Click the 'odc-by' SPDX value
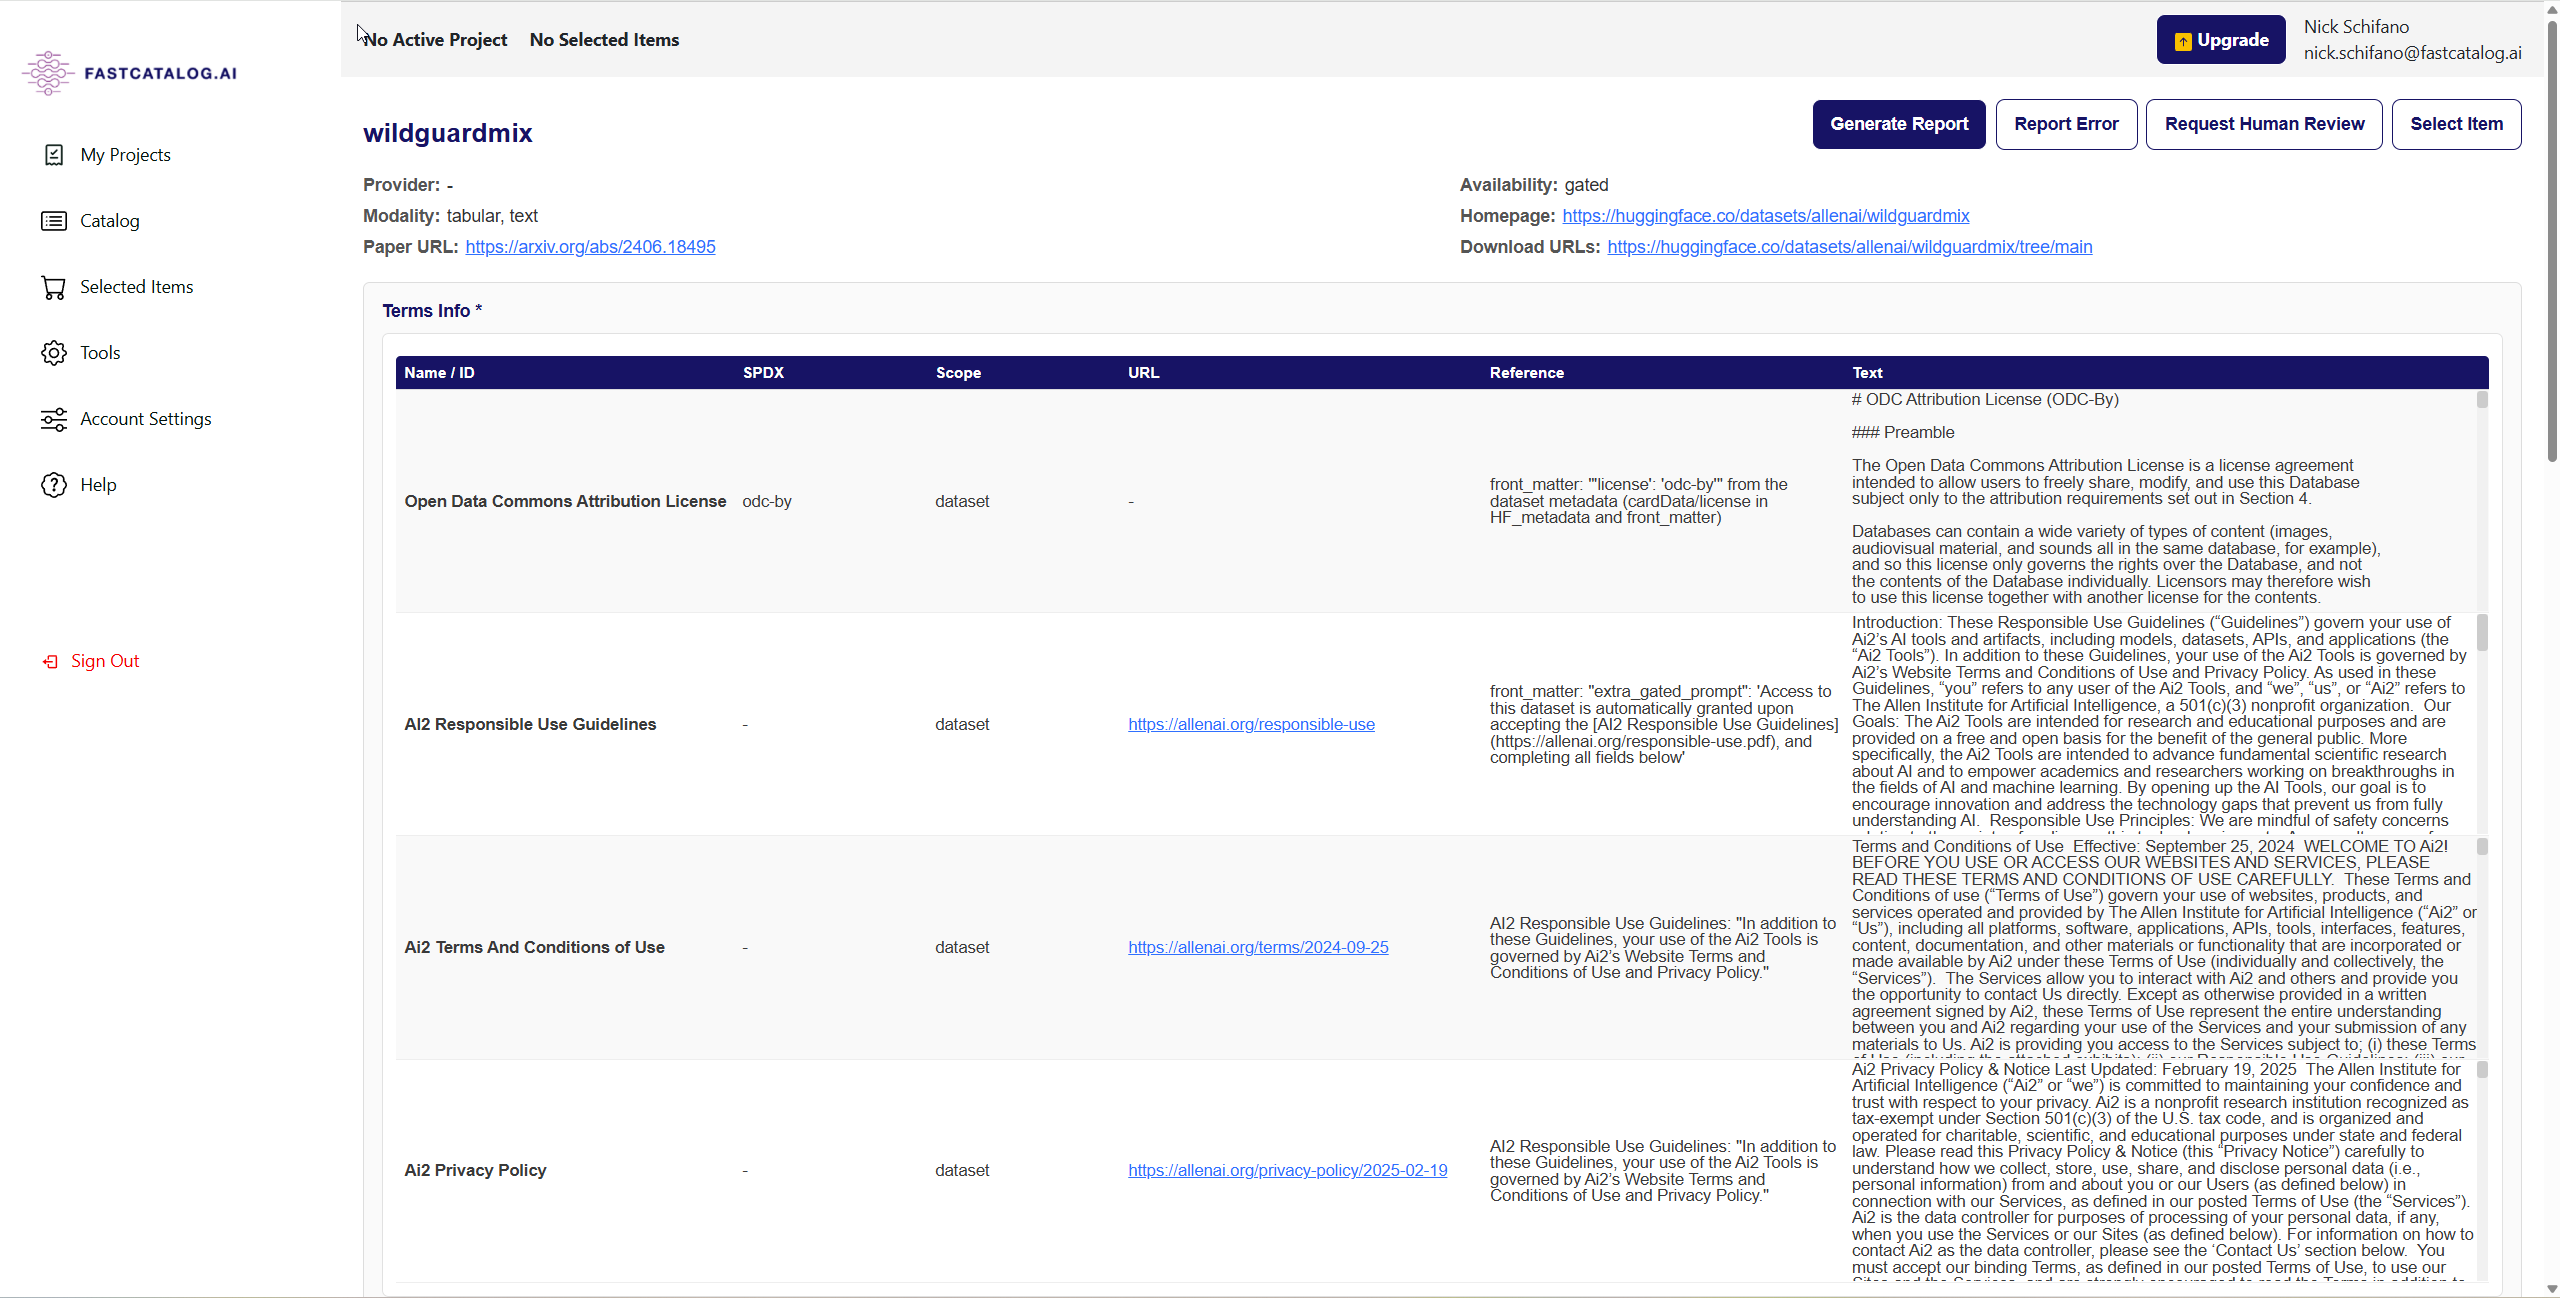 [767, 501]
